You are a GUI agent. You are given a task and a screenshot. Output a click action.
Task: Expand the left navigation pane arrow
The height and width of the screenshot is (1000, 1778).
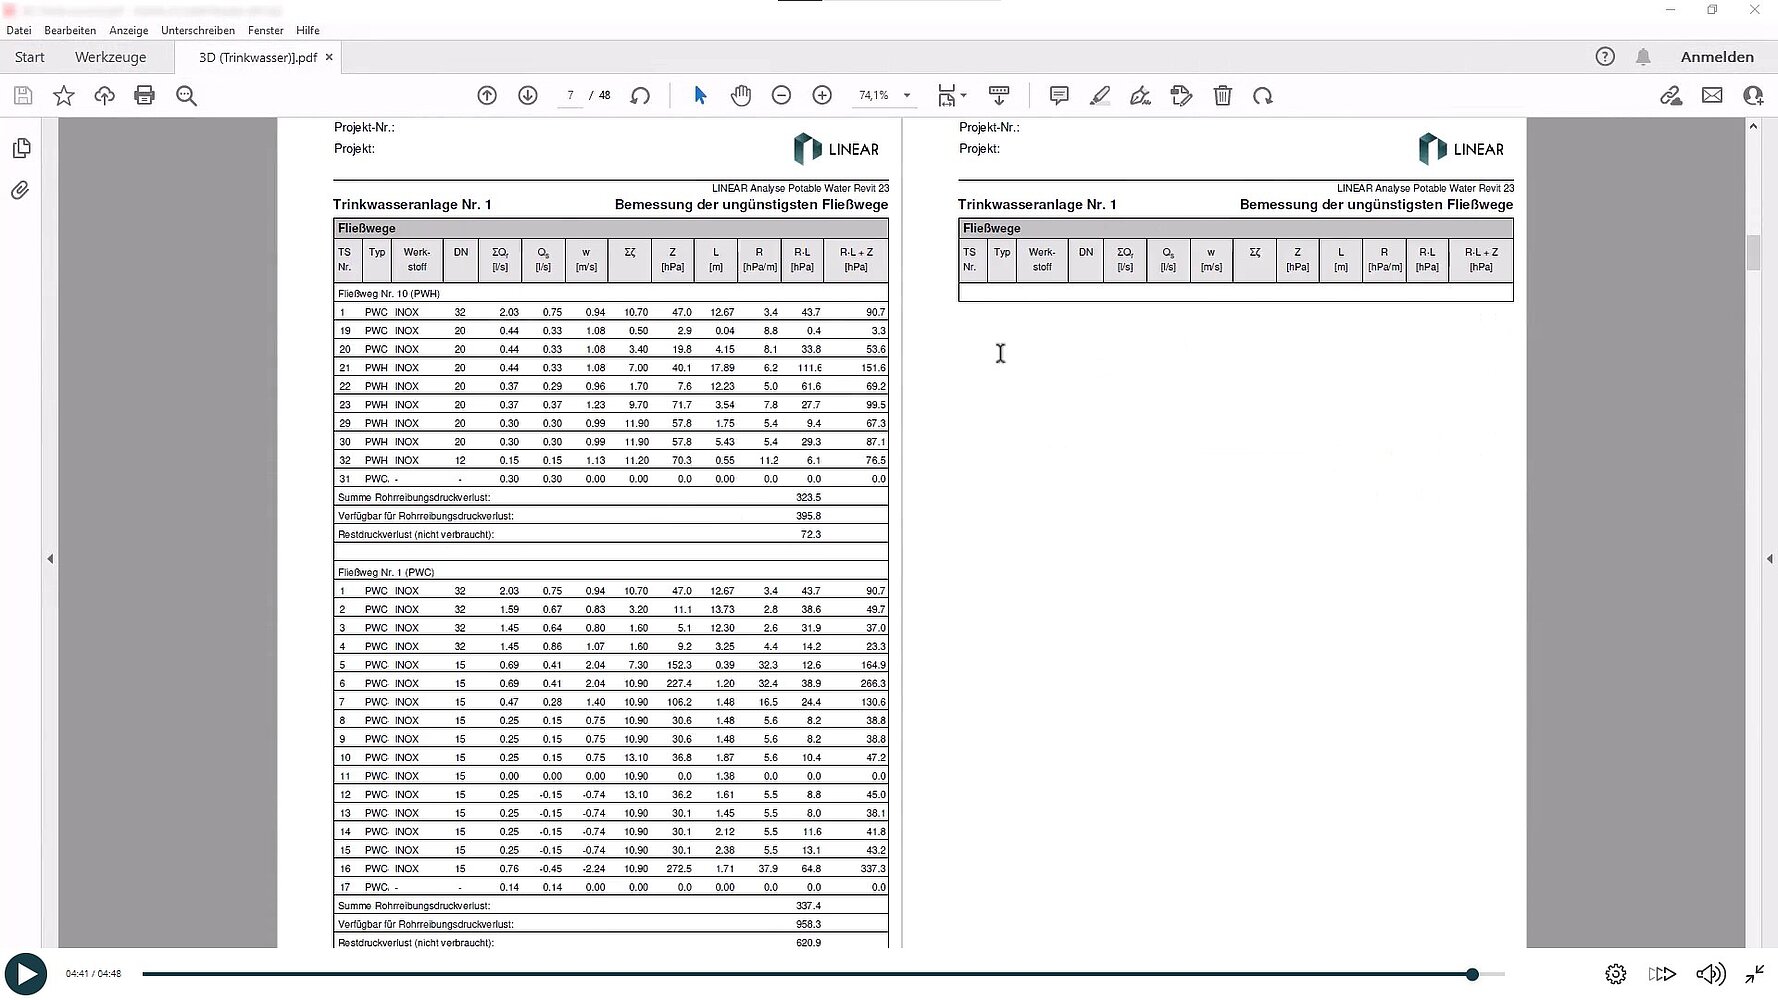point(50,559)
